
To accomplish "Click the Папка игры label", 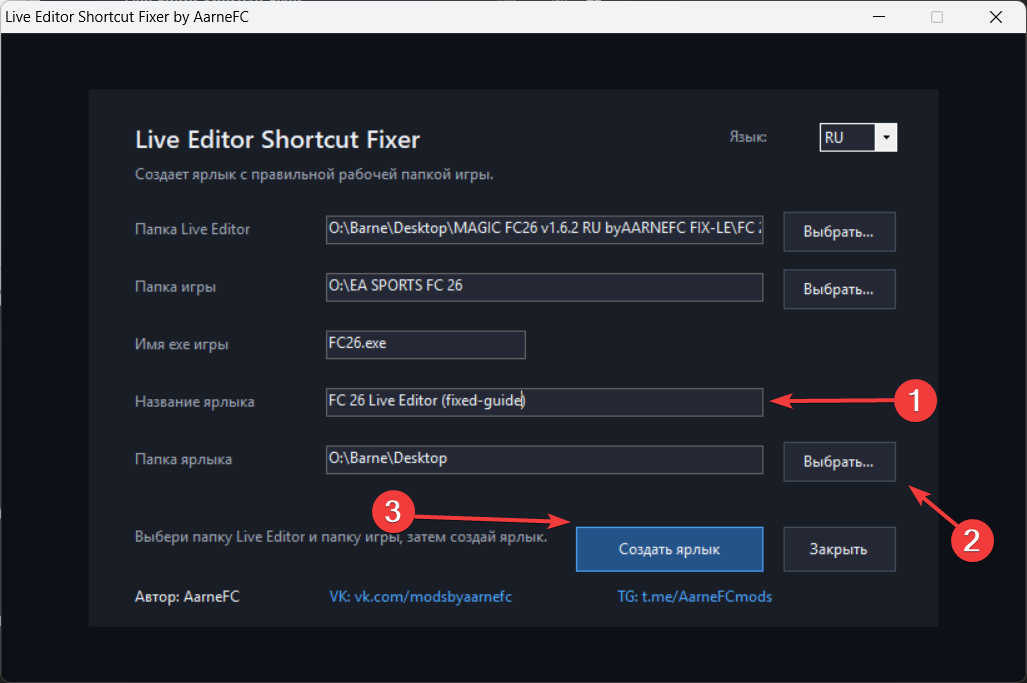I will click(x=176, y=287).
